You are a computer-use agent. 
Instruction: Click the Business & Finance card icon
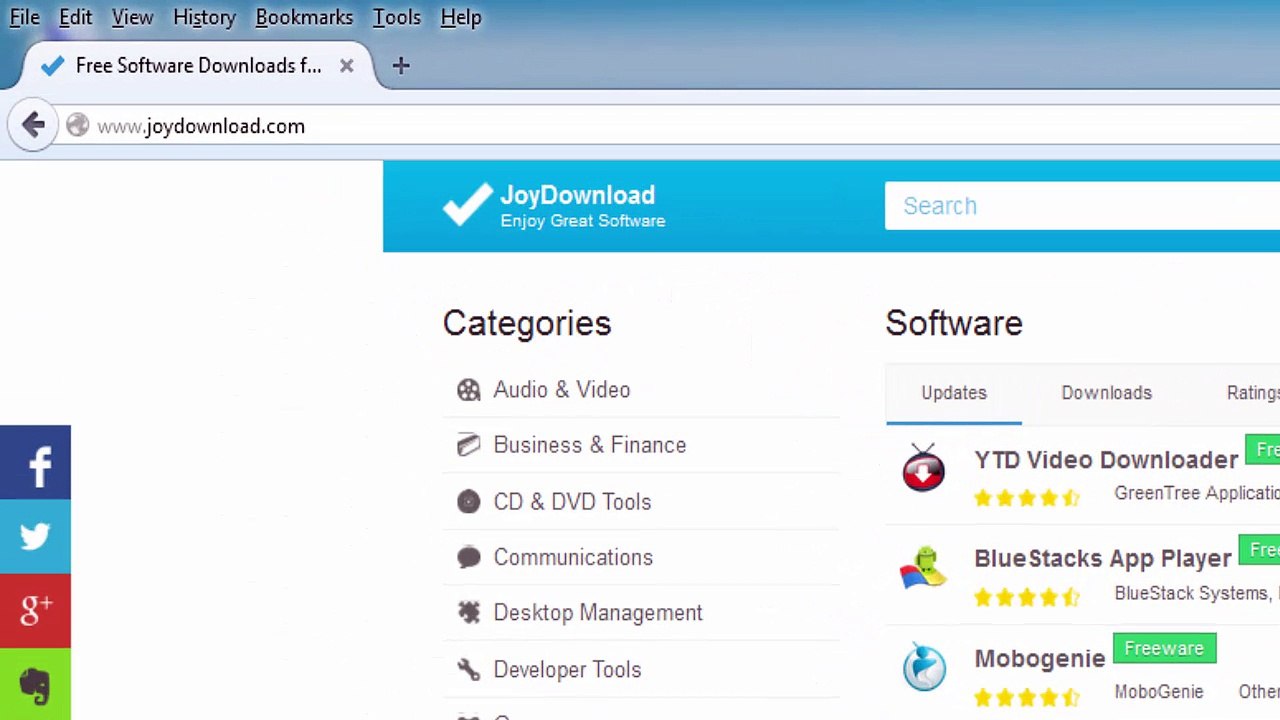coord(468,445)
